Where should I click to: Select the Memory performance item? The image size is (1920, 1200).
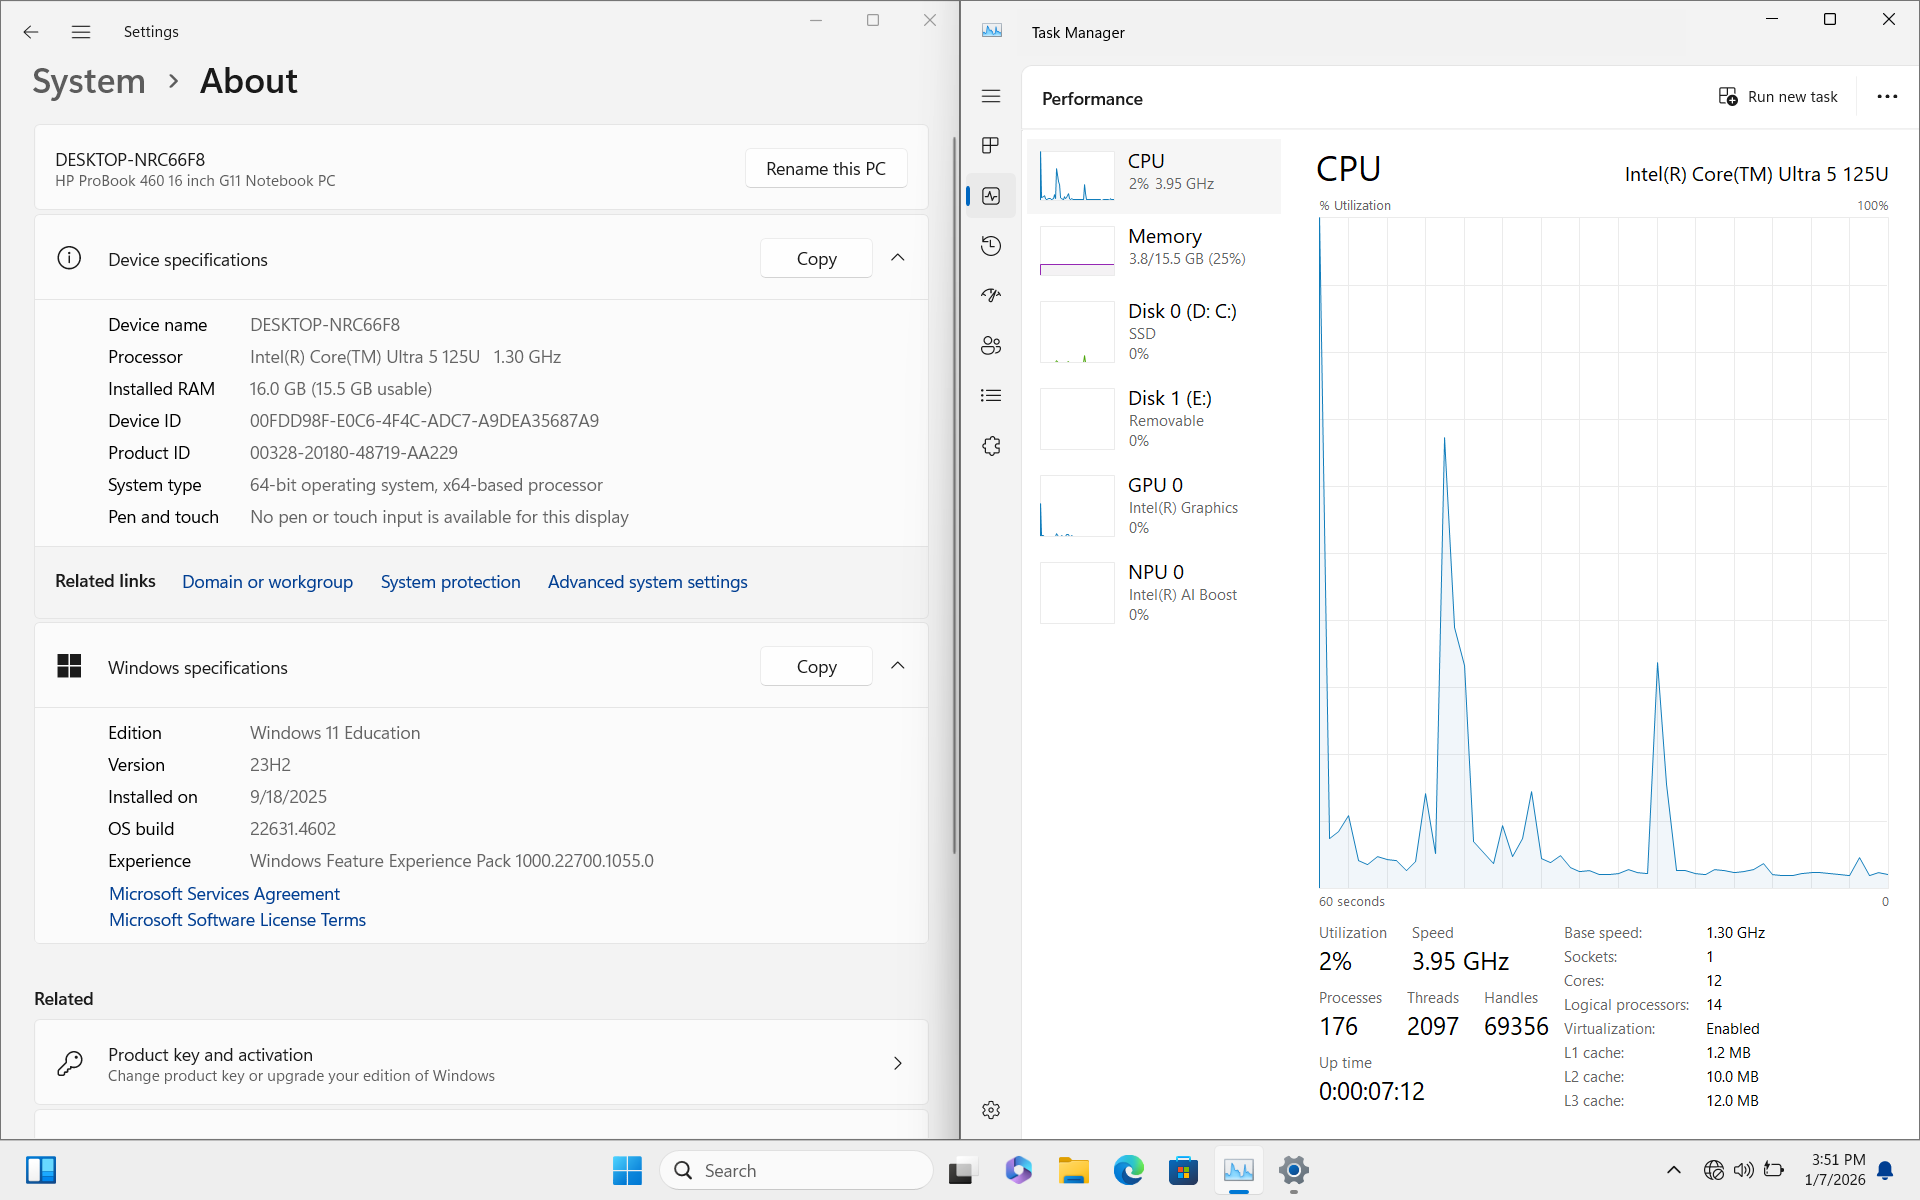click(1153, 247)
